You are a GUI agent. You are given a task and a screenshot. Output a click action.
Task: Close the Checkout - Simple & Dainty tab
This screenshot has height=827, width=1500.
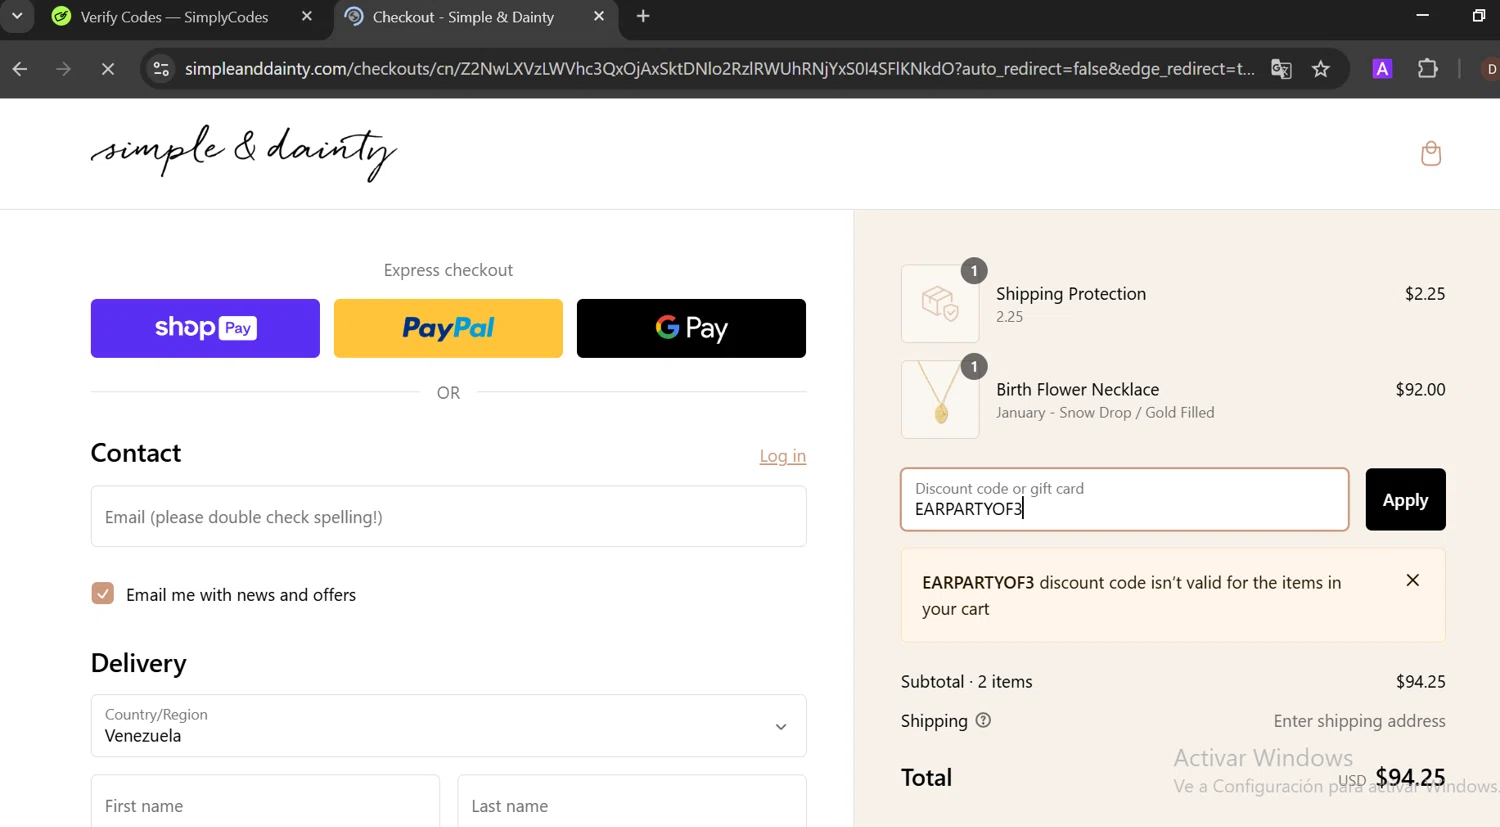[x=599, y=16]
